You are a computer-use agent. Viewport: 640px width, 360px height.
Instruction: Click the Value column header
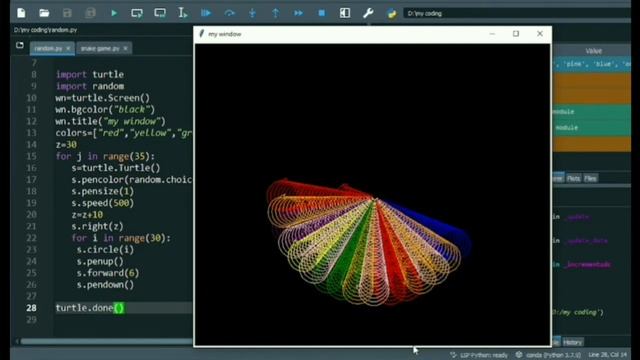coord(593,51)
